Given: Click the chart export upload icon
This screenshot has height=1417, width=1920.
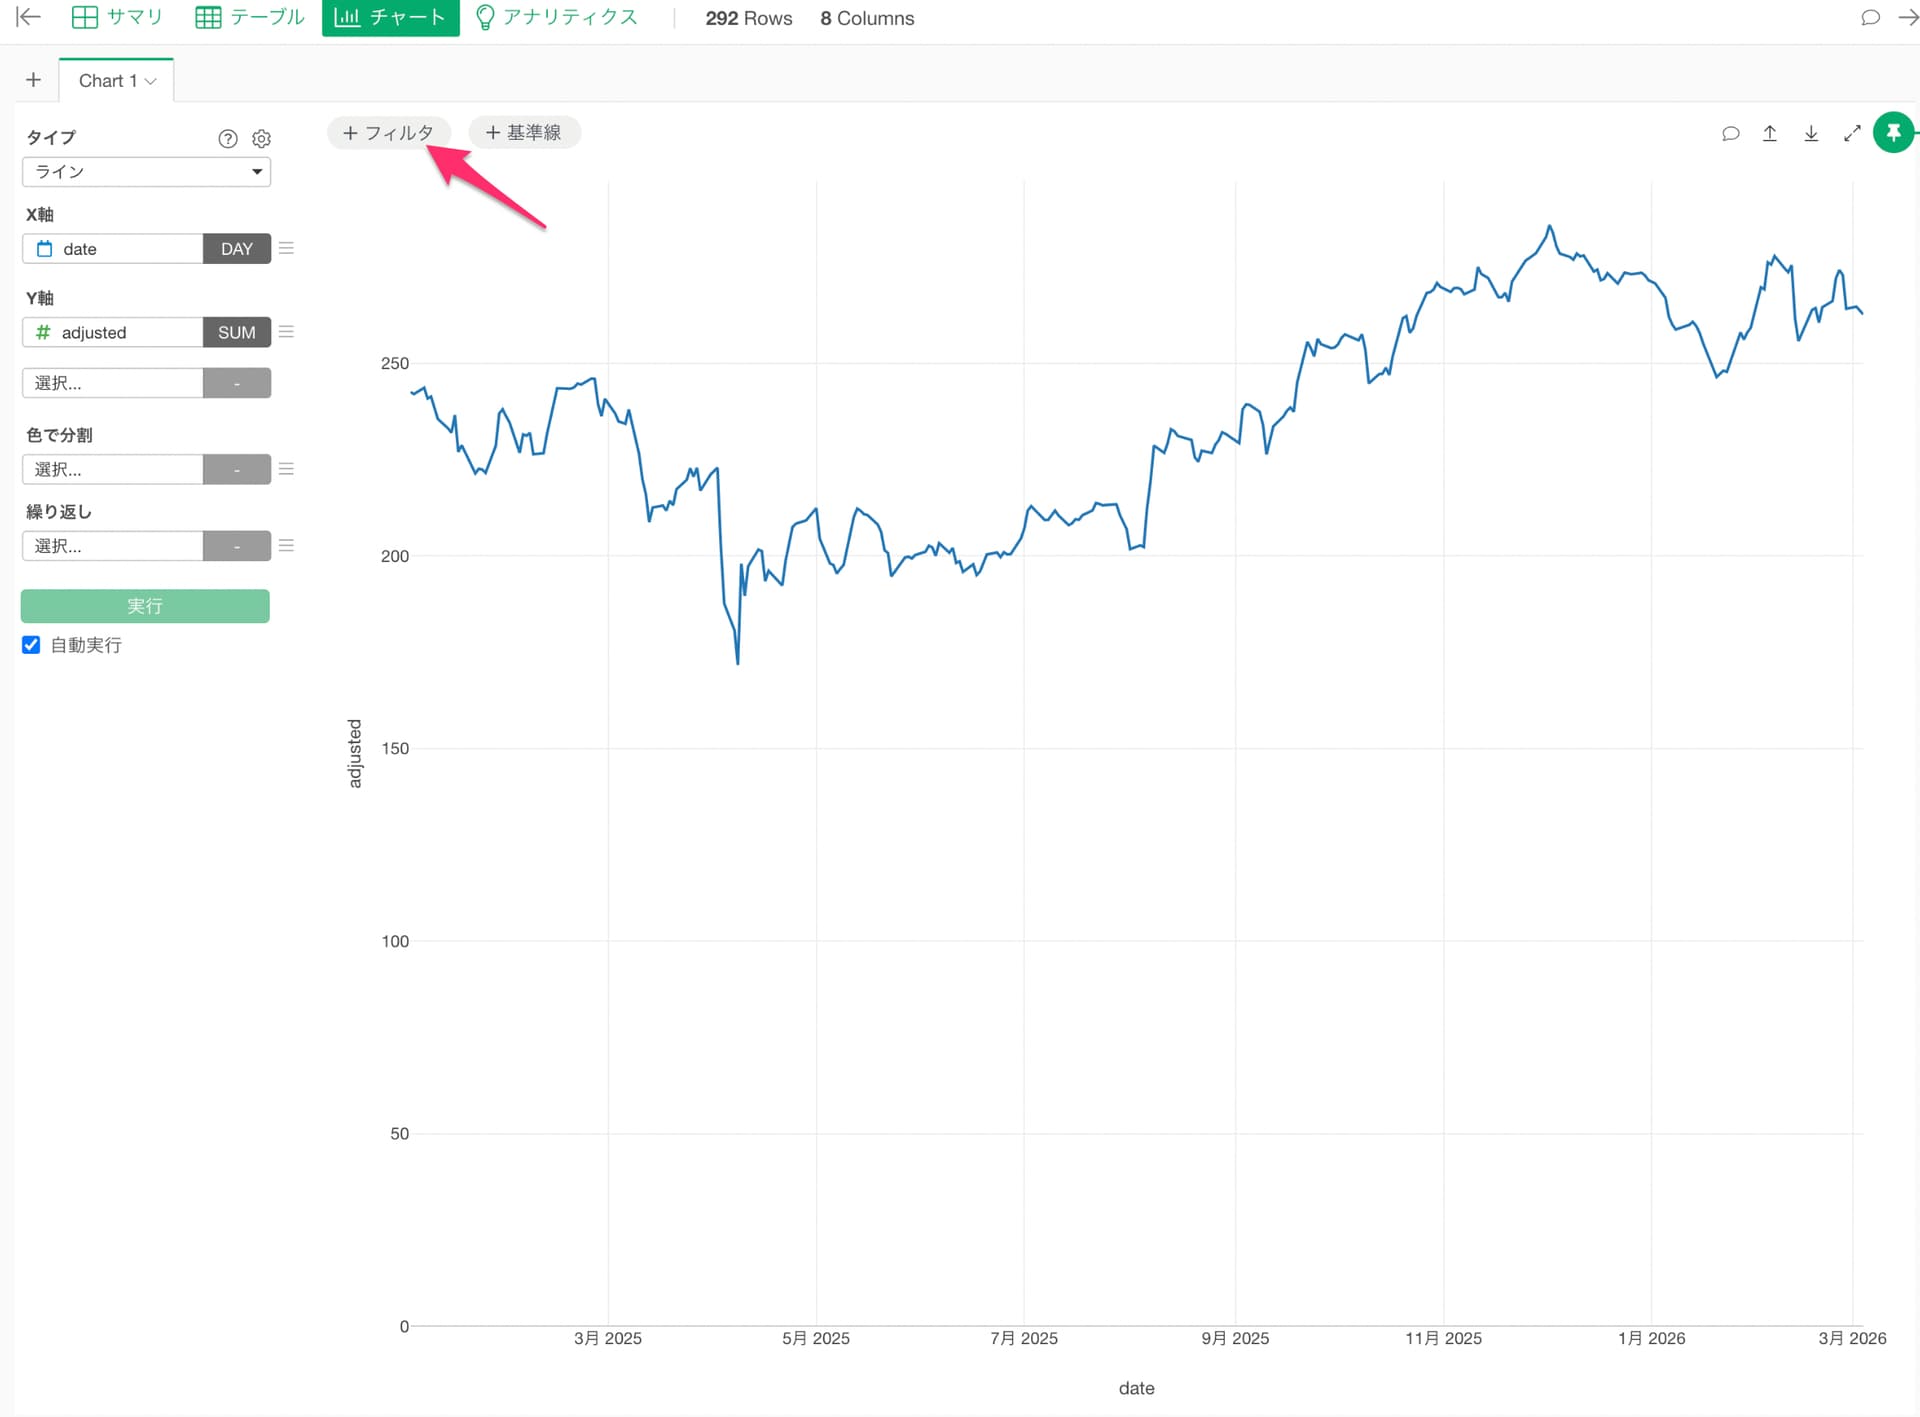Looking at the screenshot, I should click(x=1769, y=133).
